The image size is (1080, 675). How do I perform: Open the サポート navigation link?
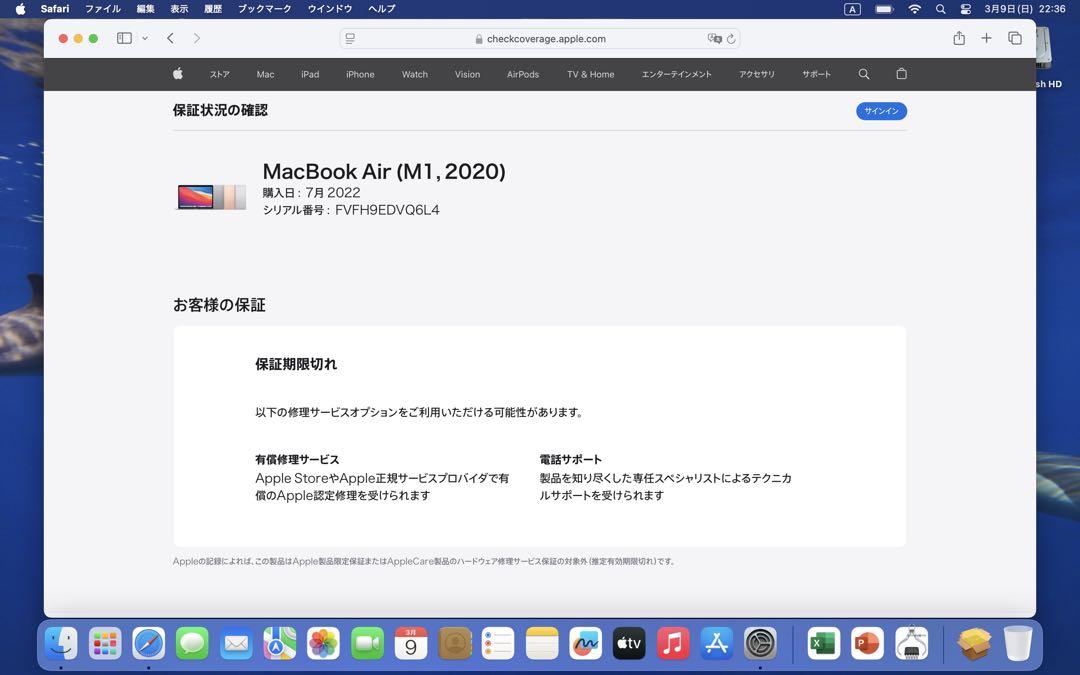(816, 74)
